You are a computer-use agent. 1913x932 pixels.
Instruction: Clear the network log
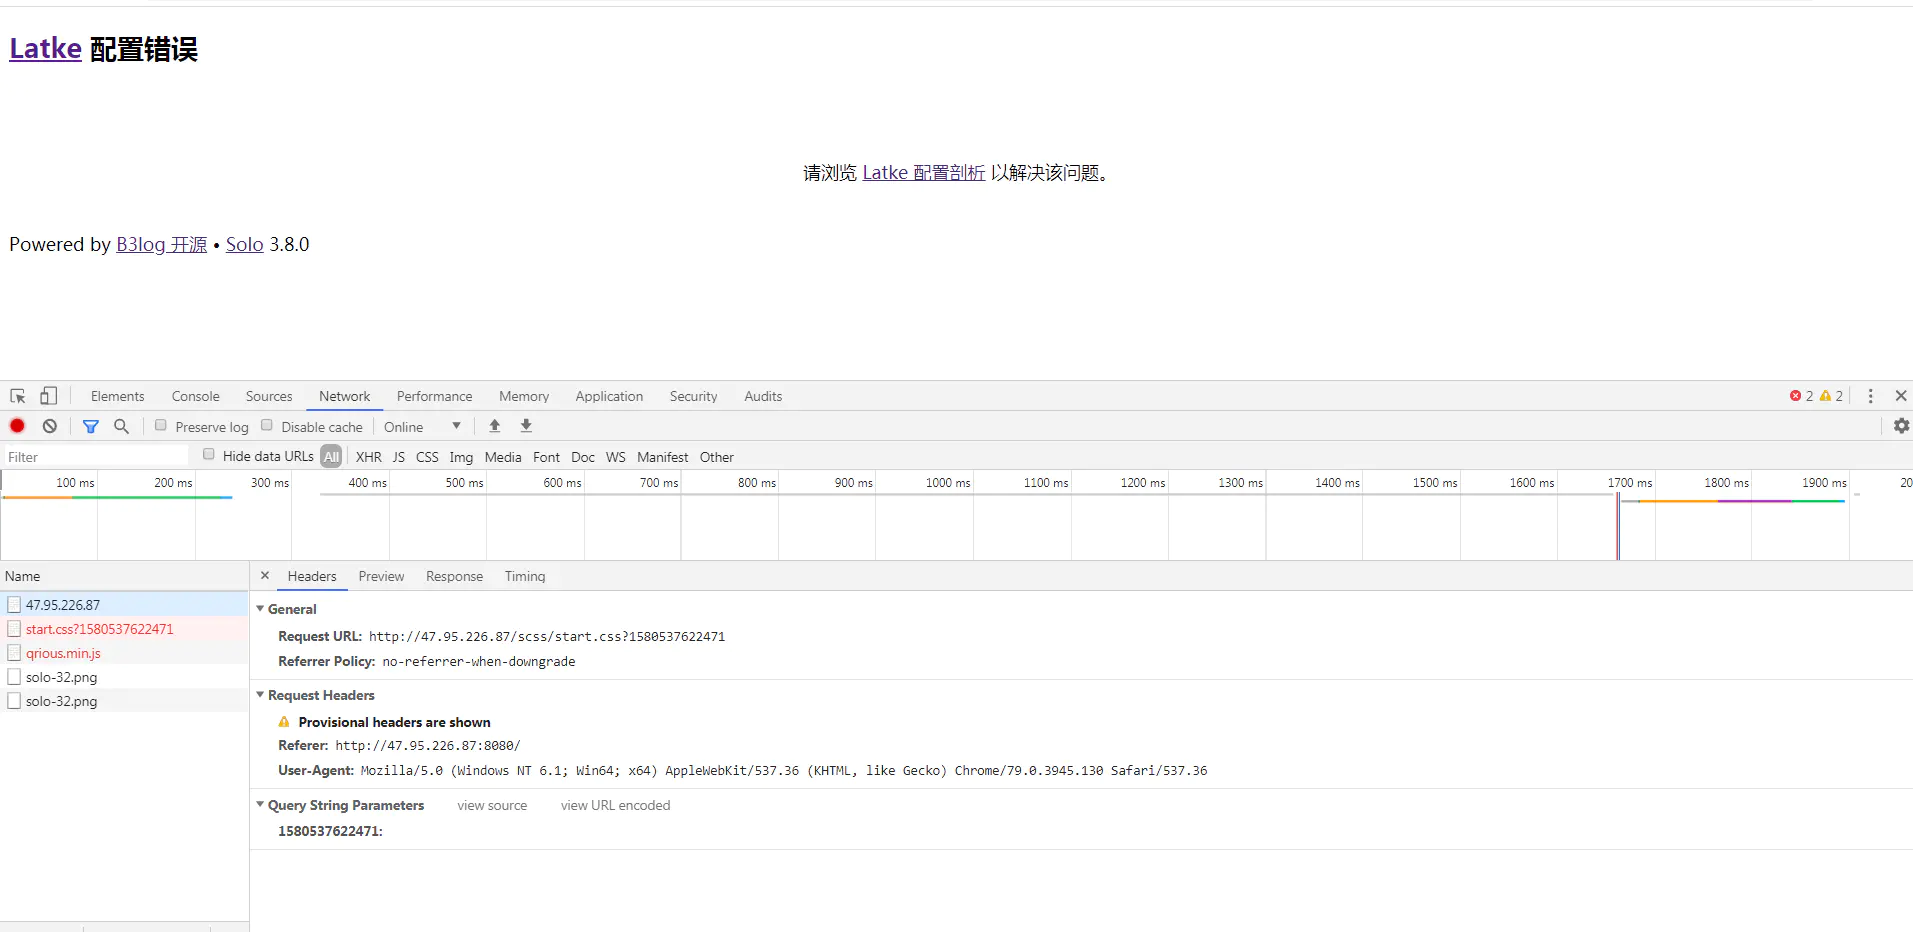50,426
